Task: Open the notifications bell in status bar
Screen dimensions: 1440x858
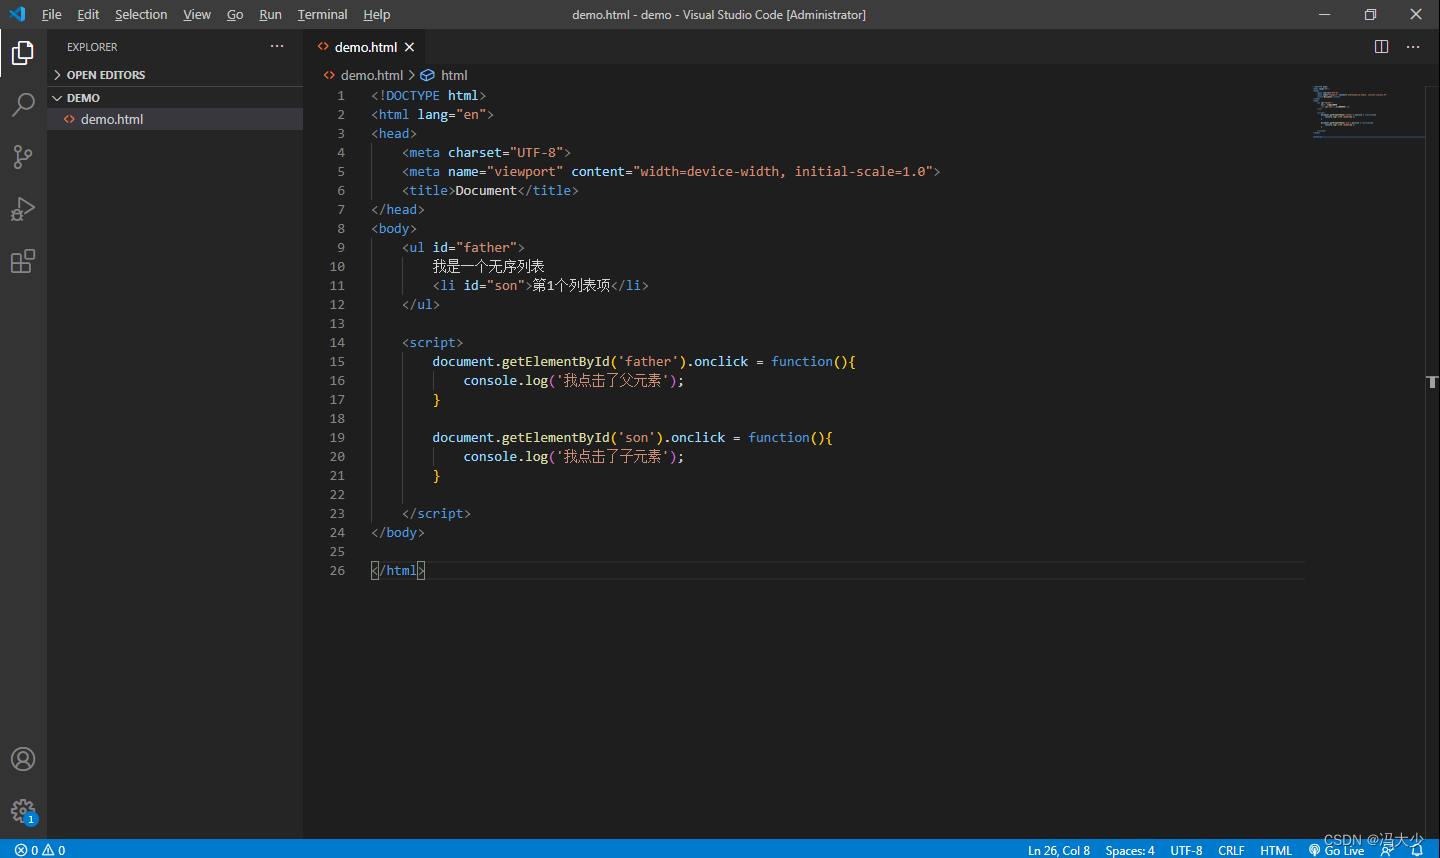Action: pos(1416,850)
